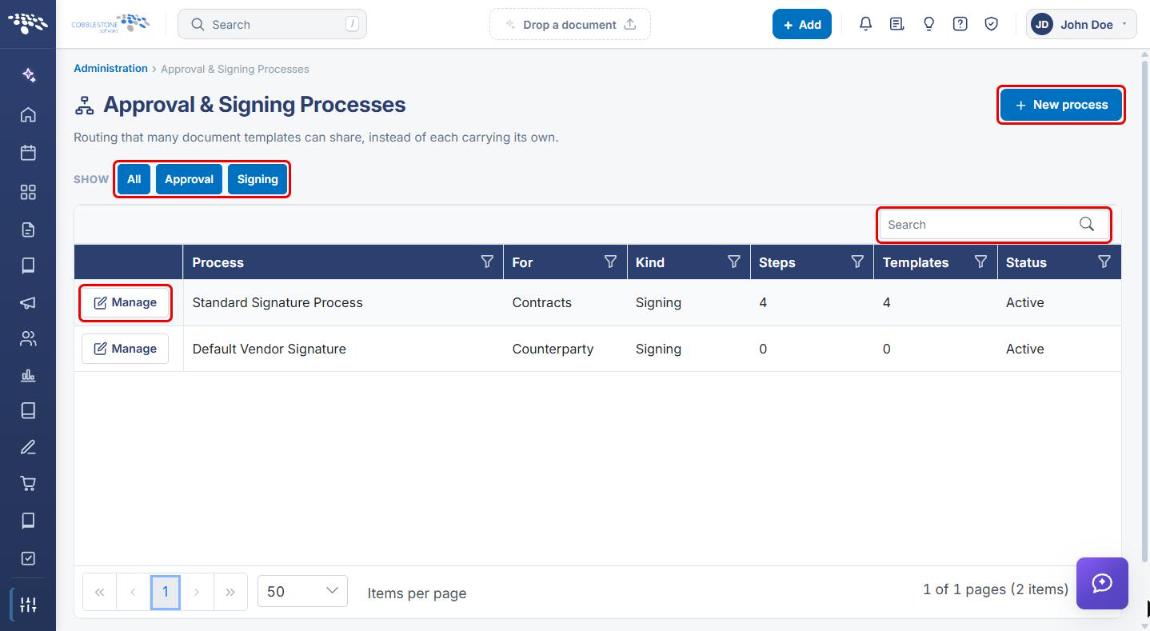Go to the next page arrow
This screenshot has height=631, width=1150.
point(197,591)
